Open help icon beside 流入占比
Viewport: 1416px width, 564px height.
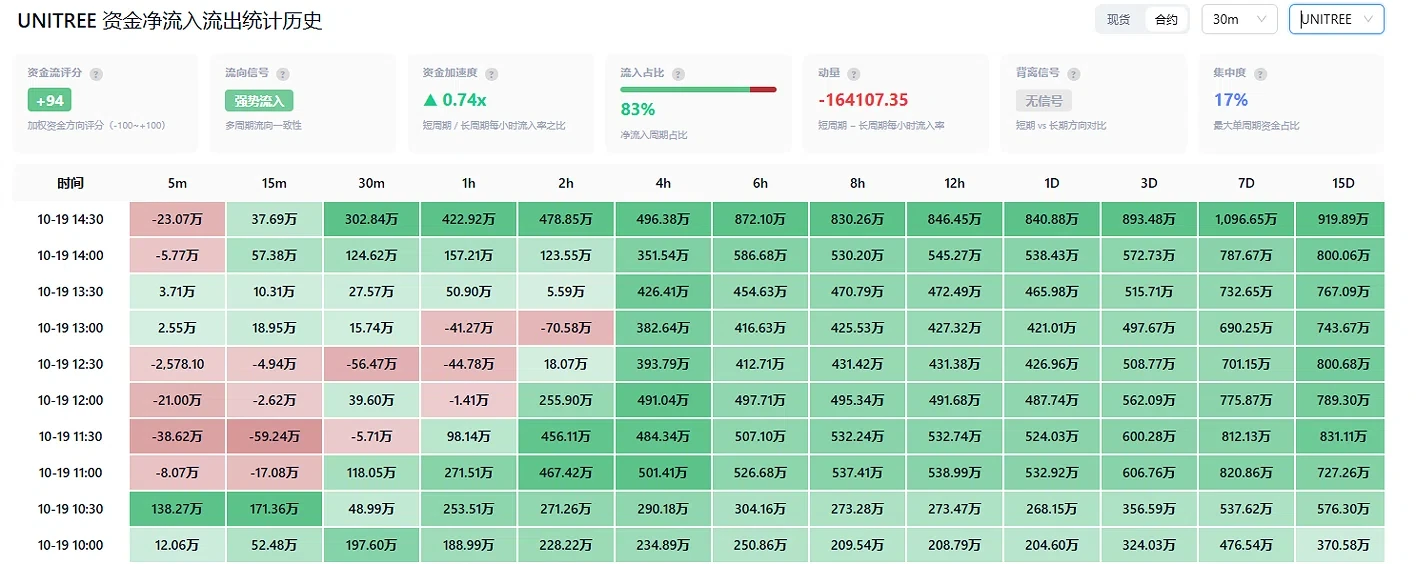click(x=678, y=74)
